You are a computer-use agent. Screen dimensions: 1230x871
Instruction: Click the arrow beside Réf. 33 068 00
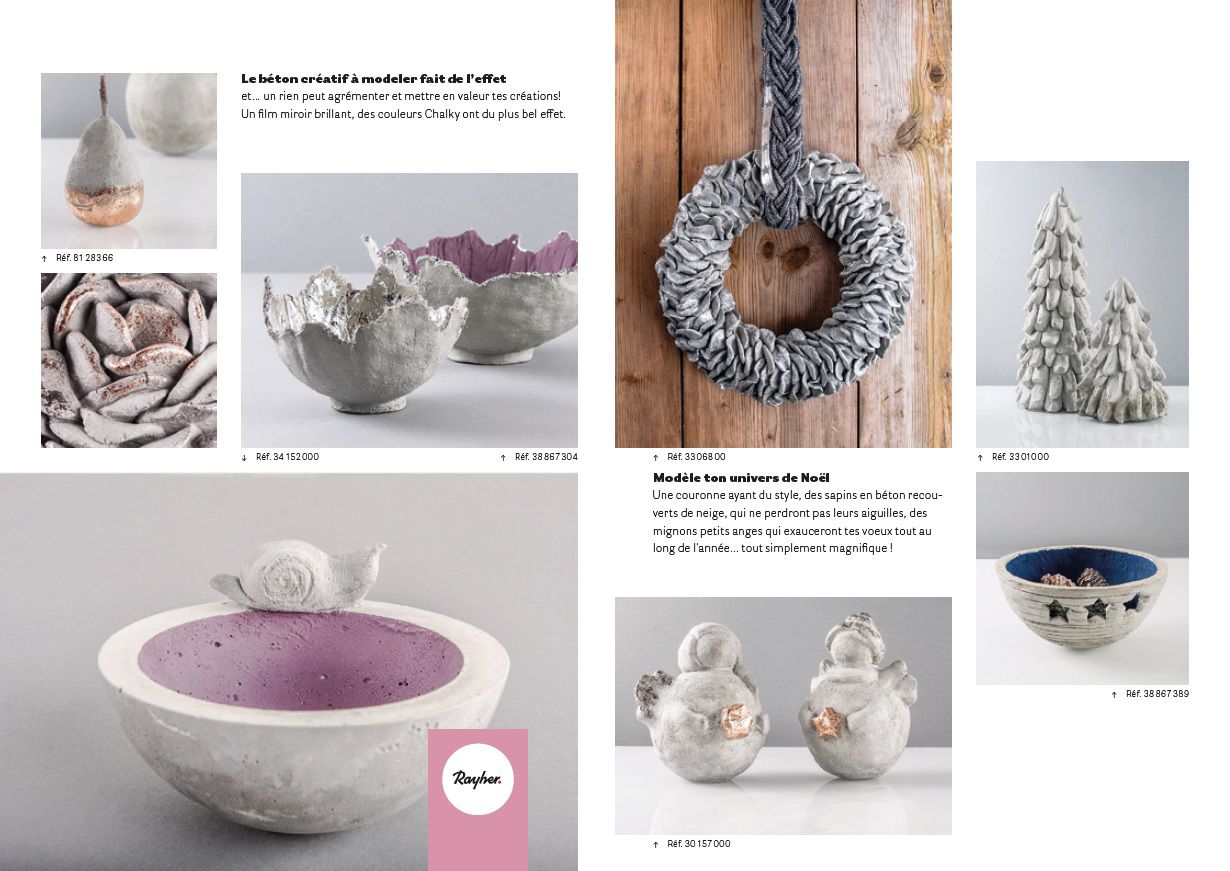[x=656, y=457]
